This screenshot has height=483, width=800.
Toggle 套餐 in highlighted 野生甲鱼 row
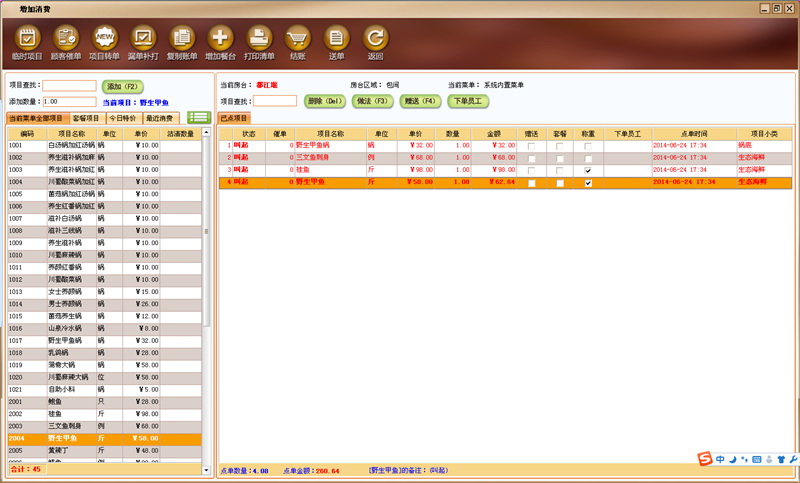point(560,183)
